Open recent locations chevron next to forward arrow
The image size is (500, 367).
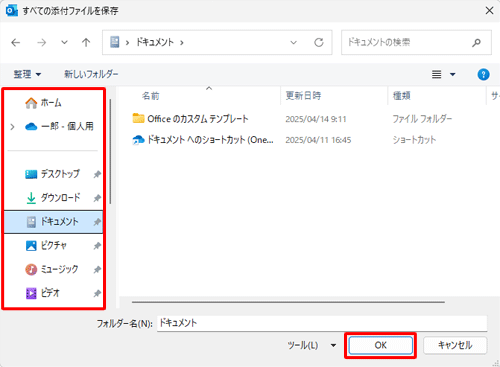pyautogui.click(x=64, y=42)
